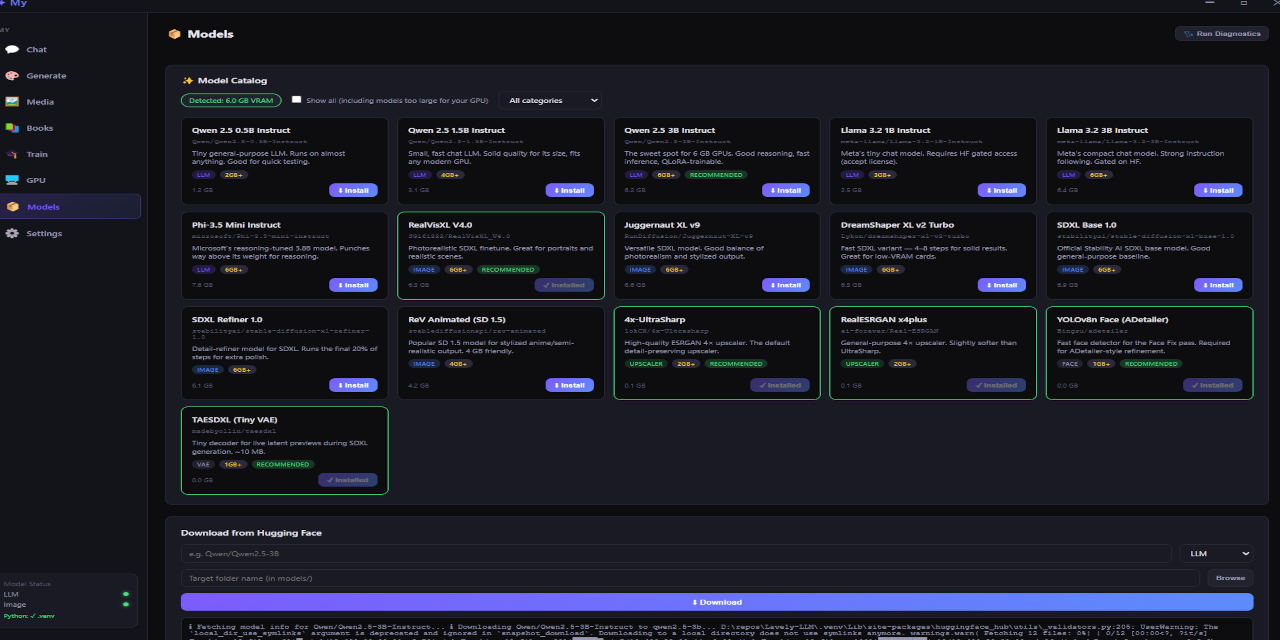This screenshot has height=640, width=1280.
Task: Open the Media section
Action: pyautogui.click(x=40, y=102)
